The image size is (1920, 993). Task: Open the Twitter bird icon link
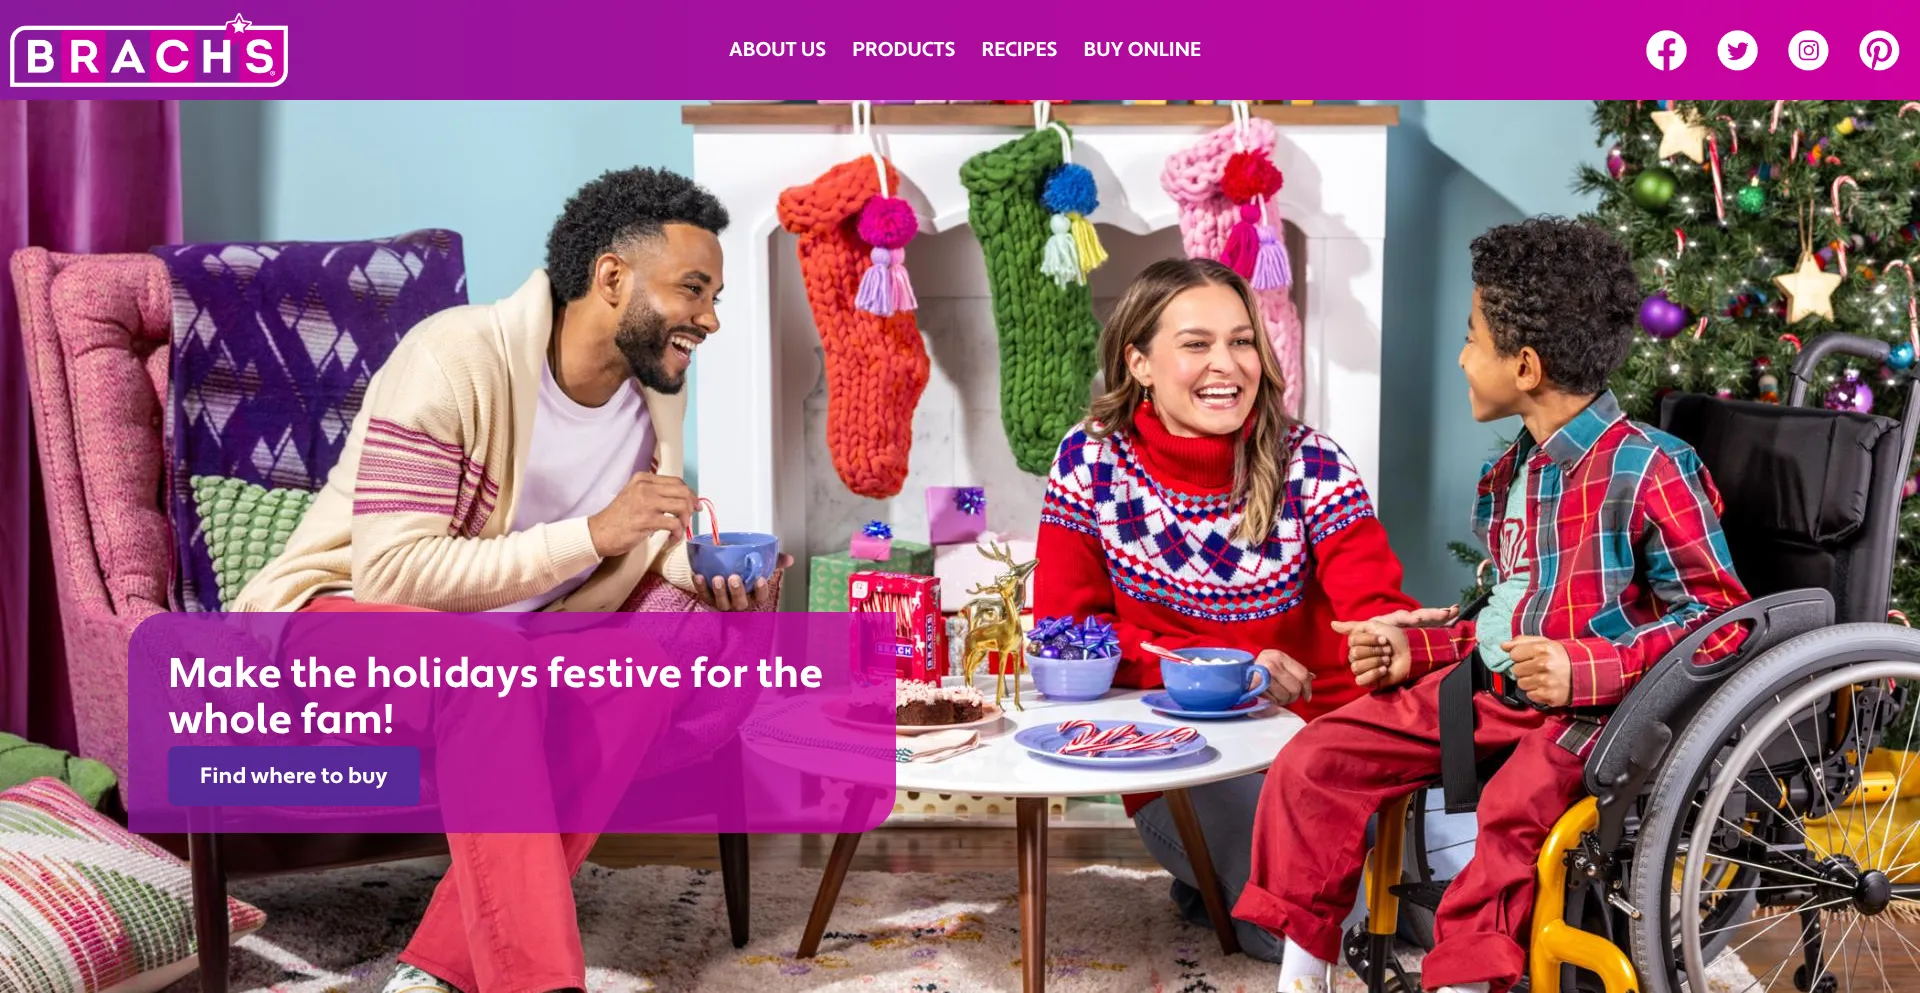point(1737,50)
